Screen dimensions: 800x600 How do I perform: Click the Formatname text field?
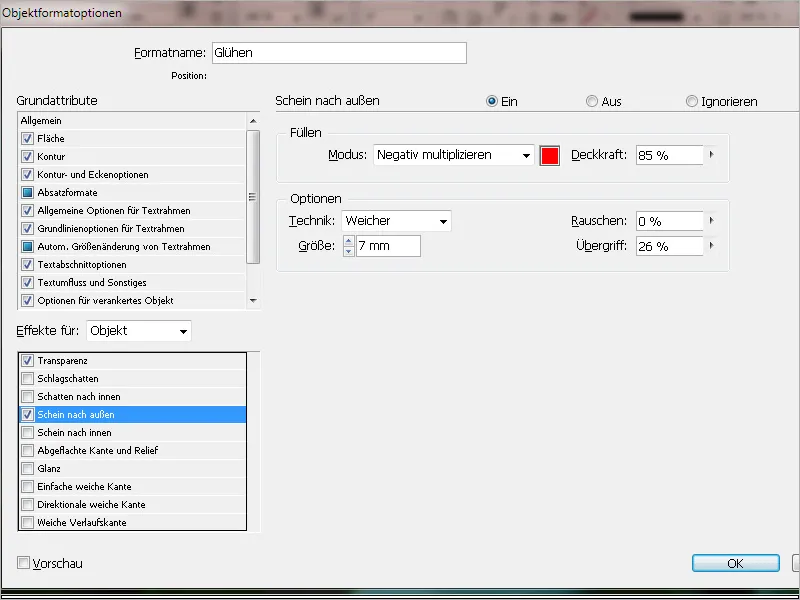tap(339, 53)
